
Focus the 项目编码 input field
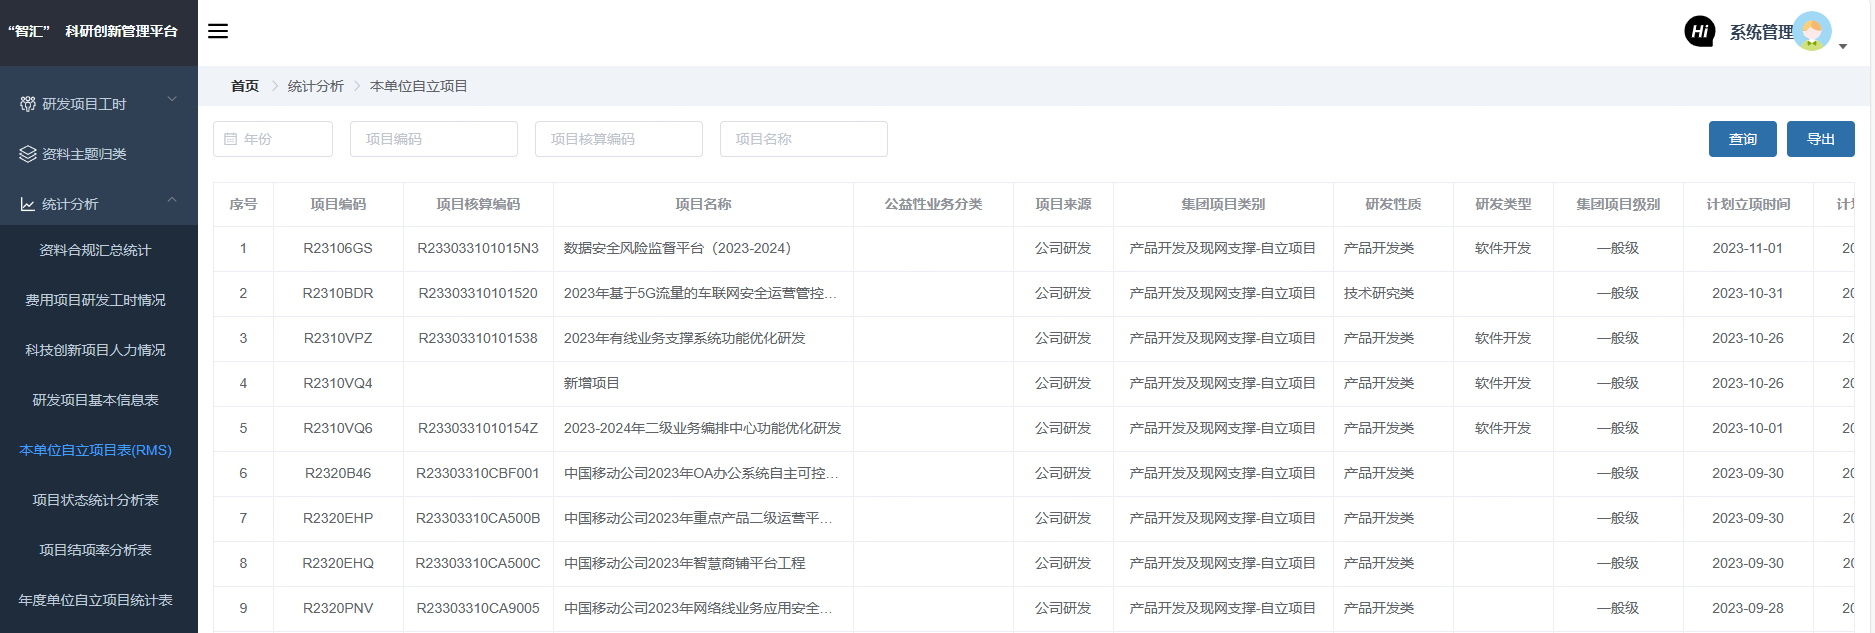point(433,139)
